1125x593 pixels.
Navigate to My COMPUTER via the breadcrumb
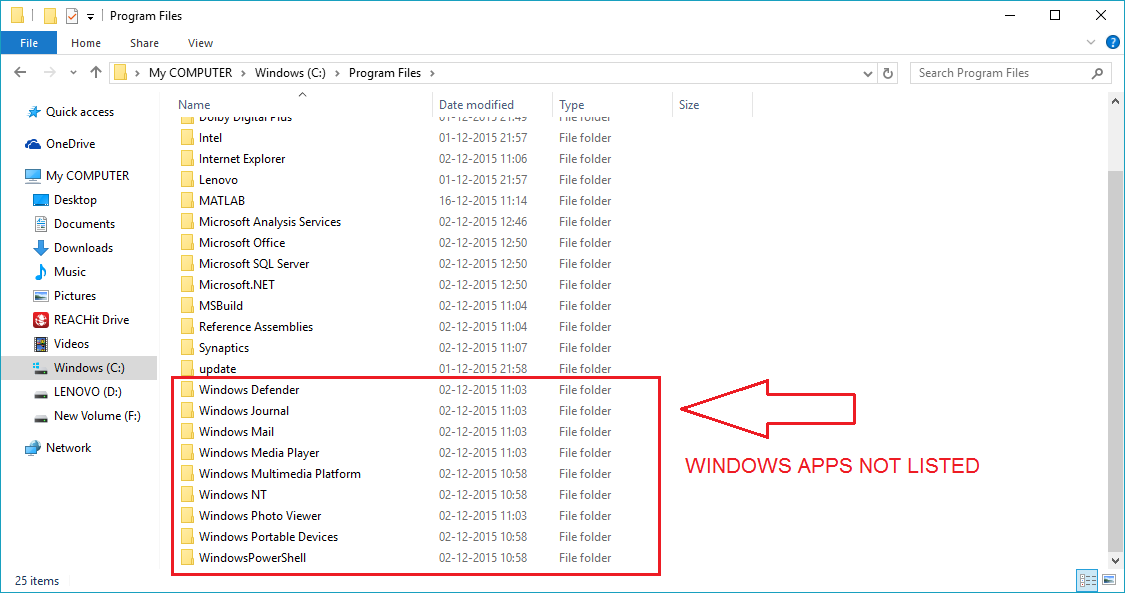point(190,72)
